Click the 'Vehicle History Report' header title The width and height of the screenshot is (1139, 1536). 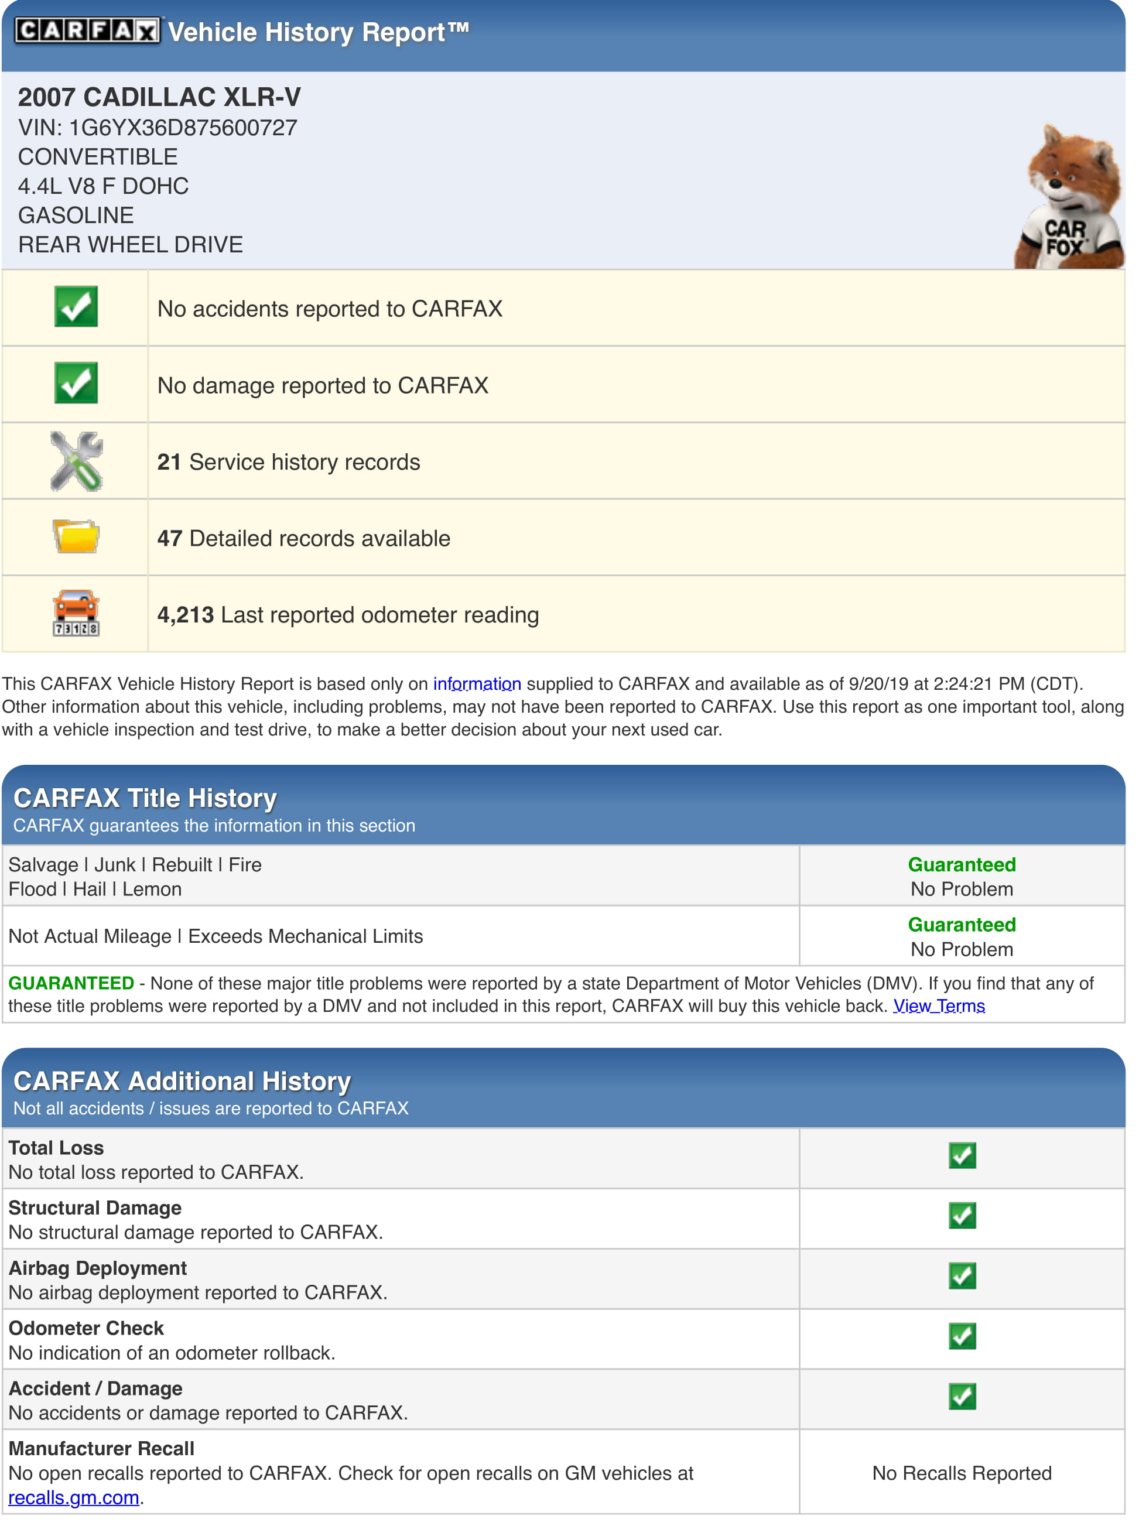(x=318, y=32)
